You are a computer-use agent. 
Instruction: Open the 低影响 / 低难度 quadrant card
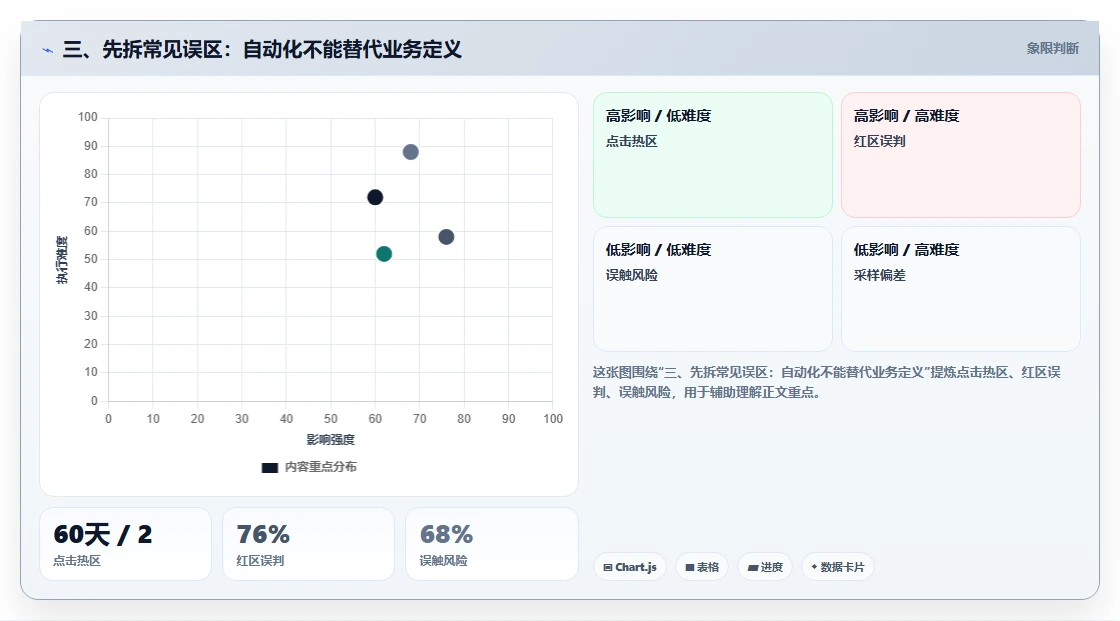click(x=713, y=289)
